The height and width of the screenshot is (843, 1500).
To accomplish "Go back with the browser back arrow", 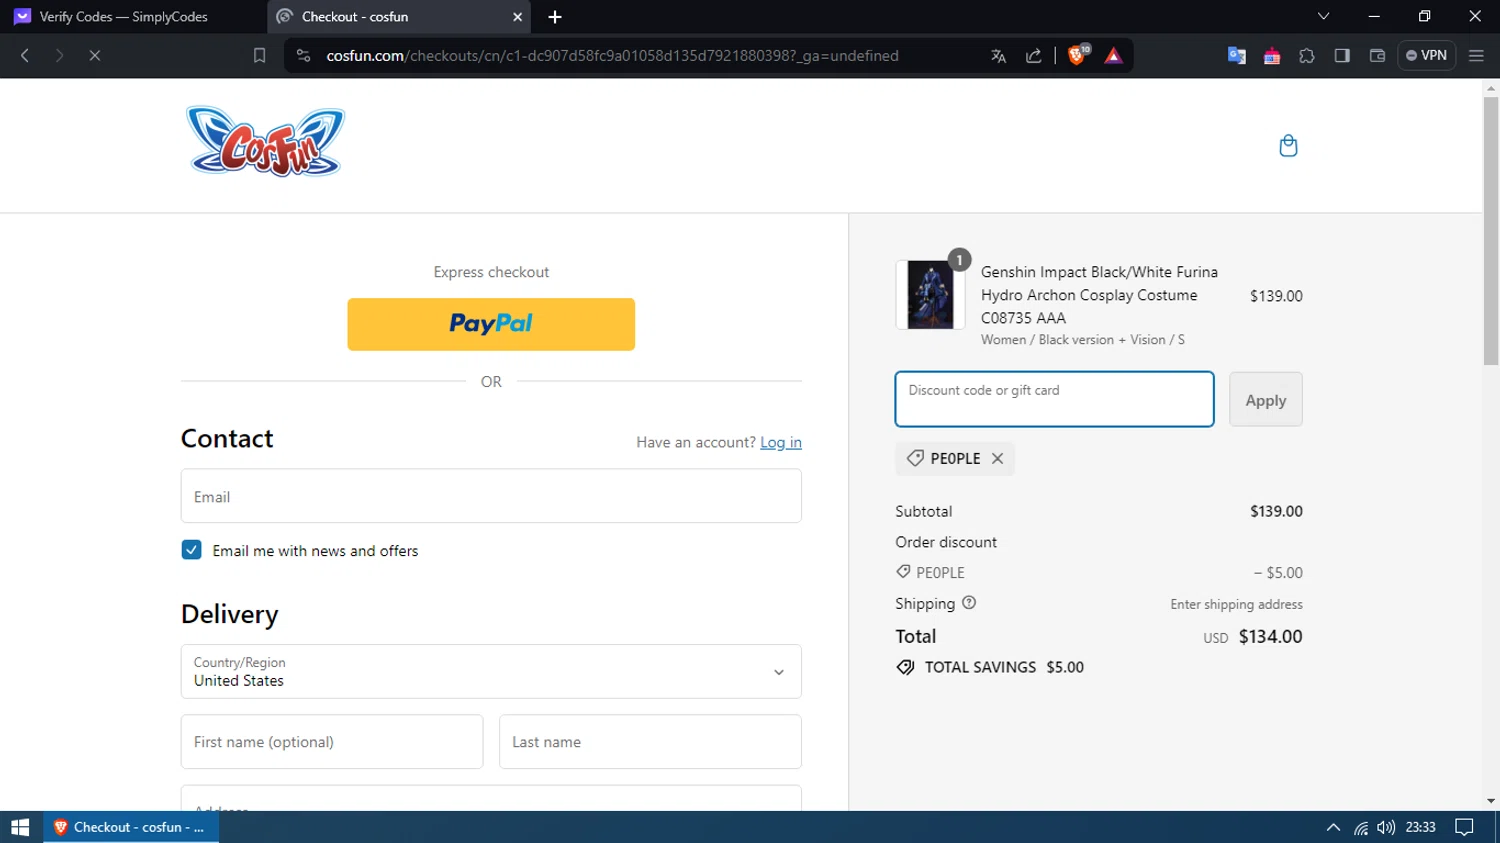I will (x=25, y=56).
